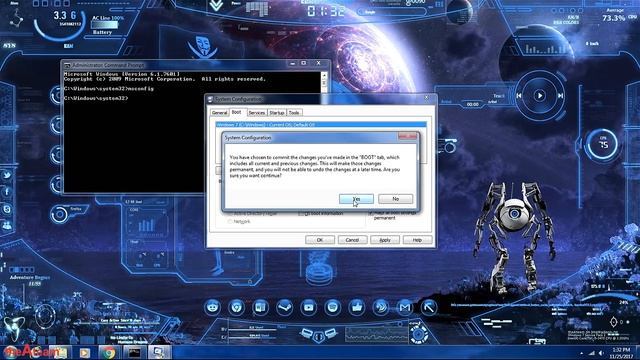
Task: Click the people group sidebar icon
Action: [7, 225]
